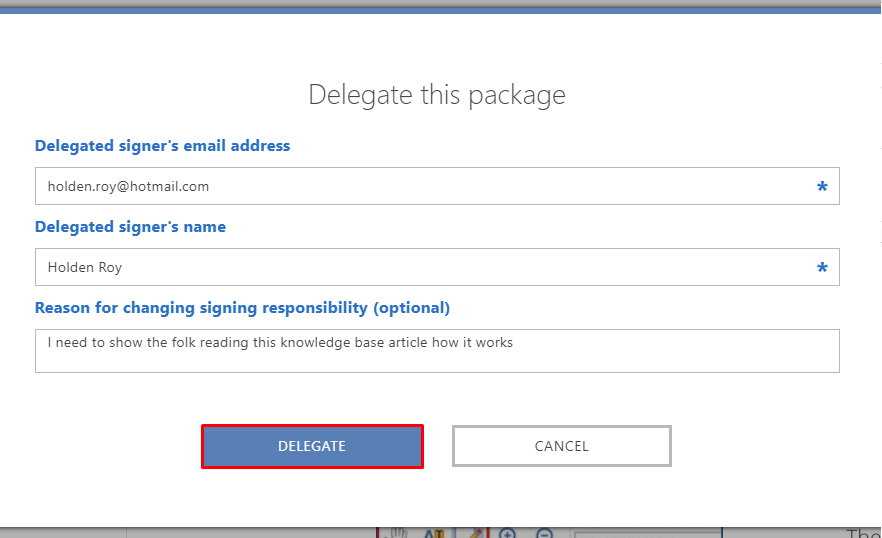Click the "Delegated signer's email address" label
The width and height of the screenshot is (882, 538).
tap(163, 146)
